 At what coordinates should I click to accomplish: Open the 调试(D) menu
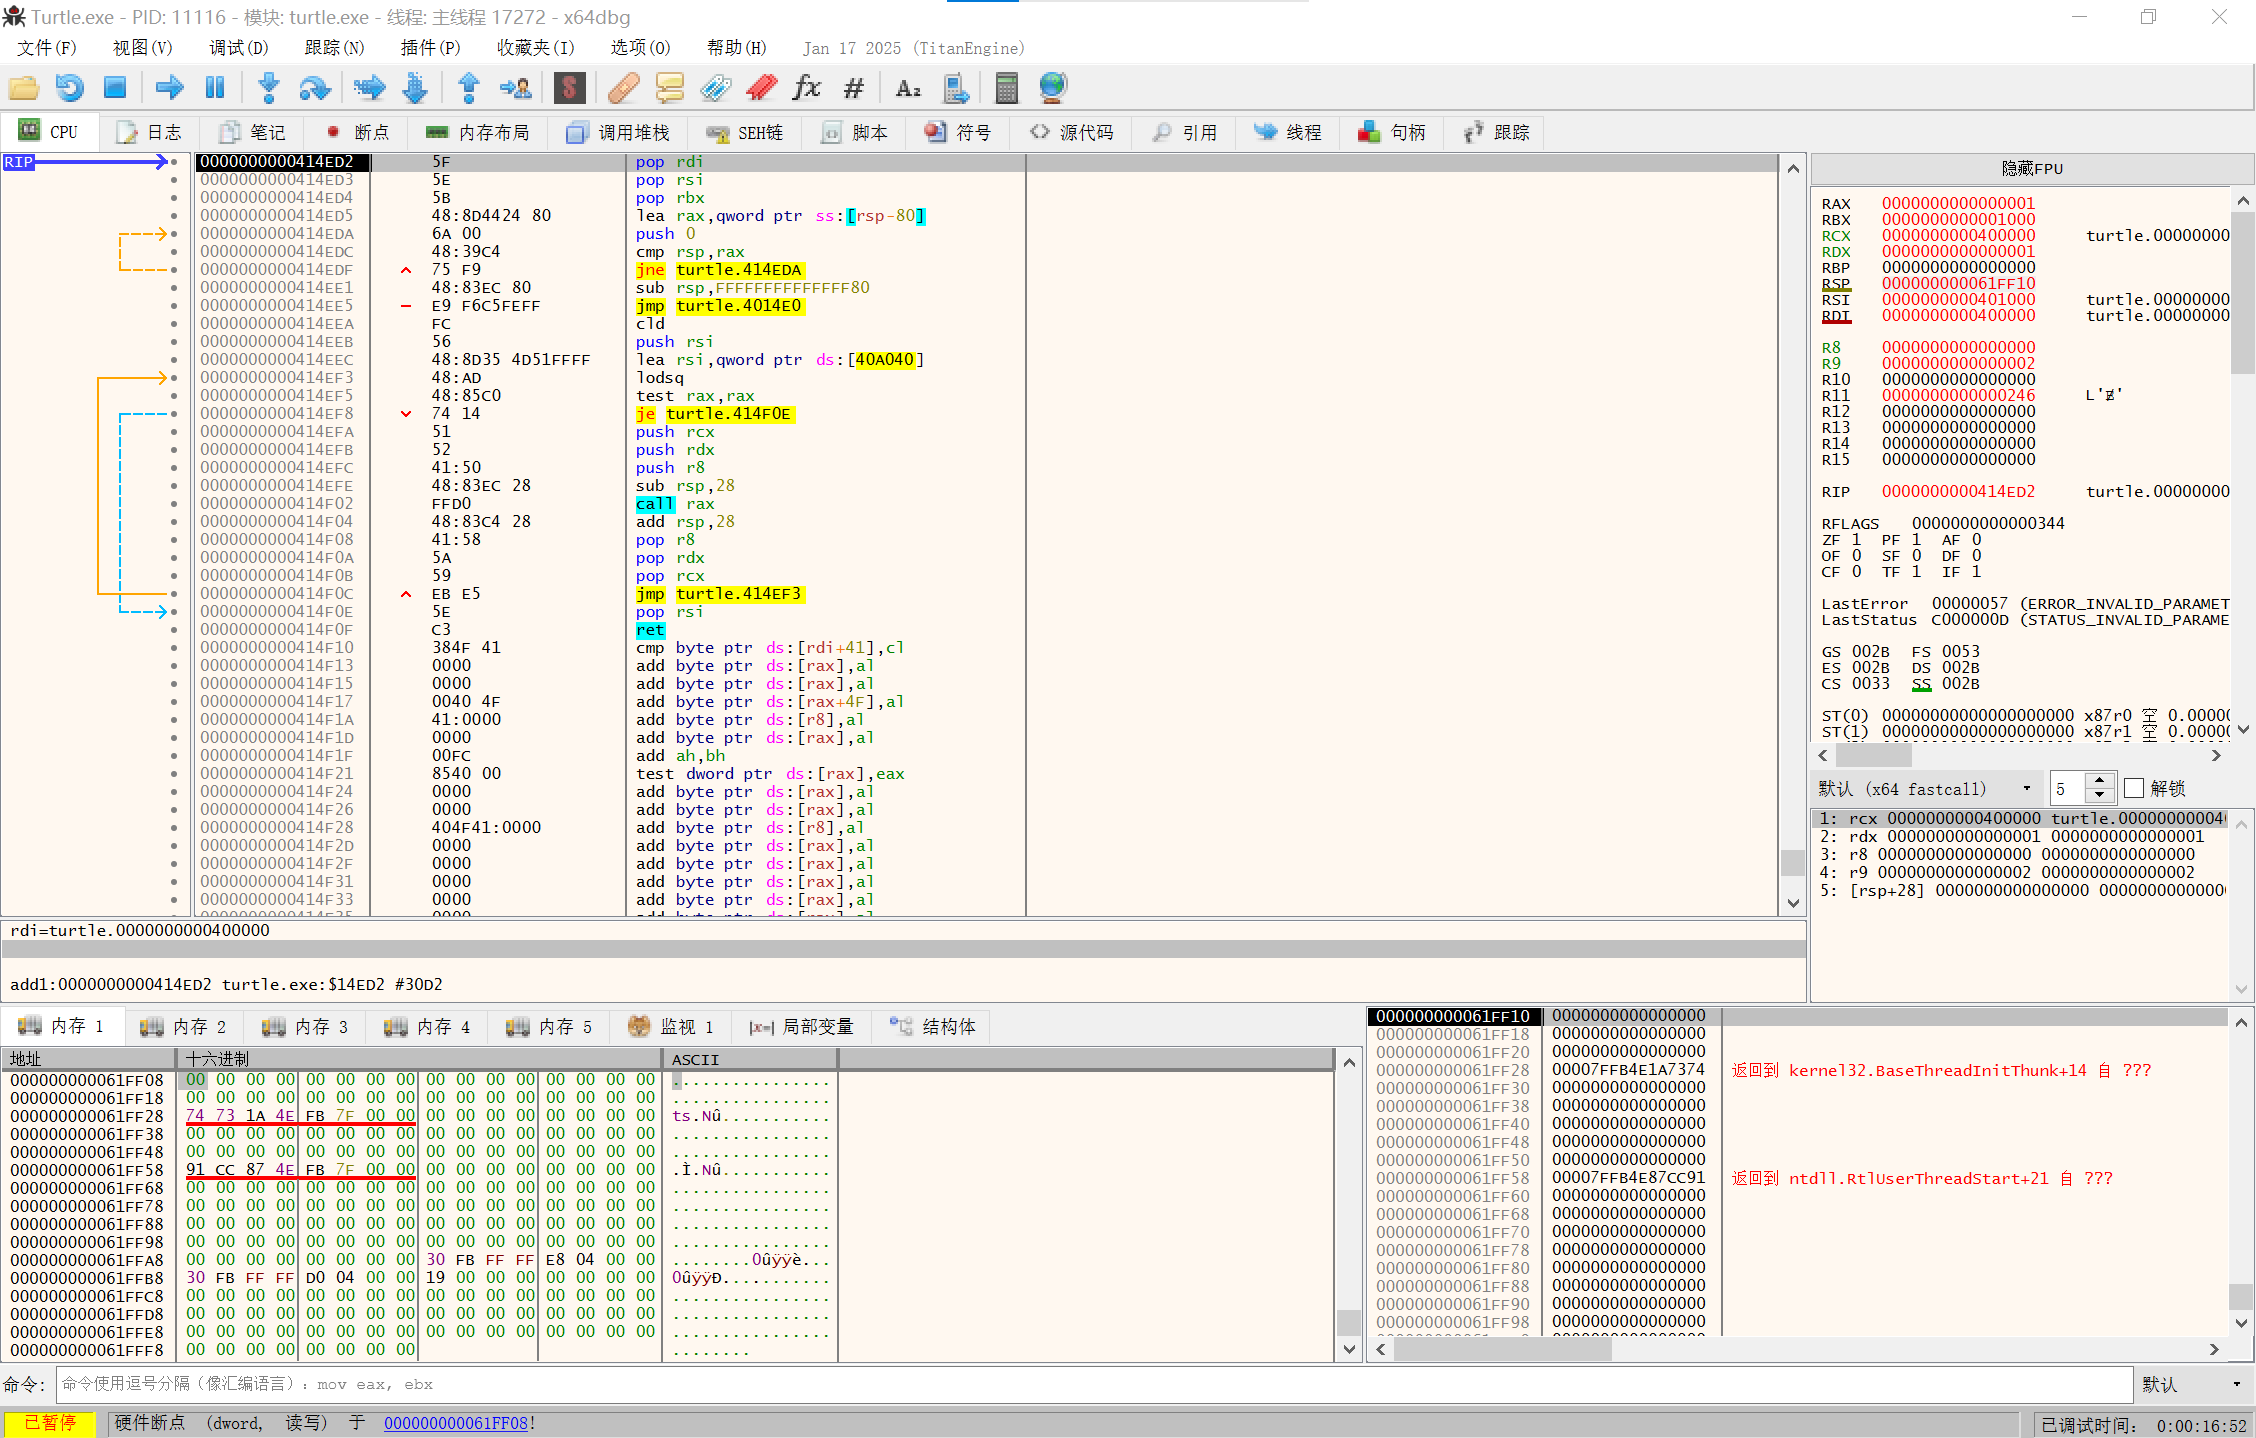tap(238, 48)
